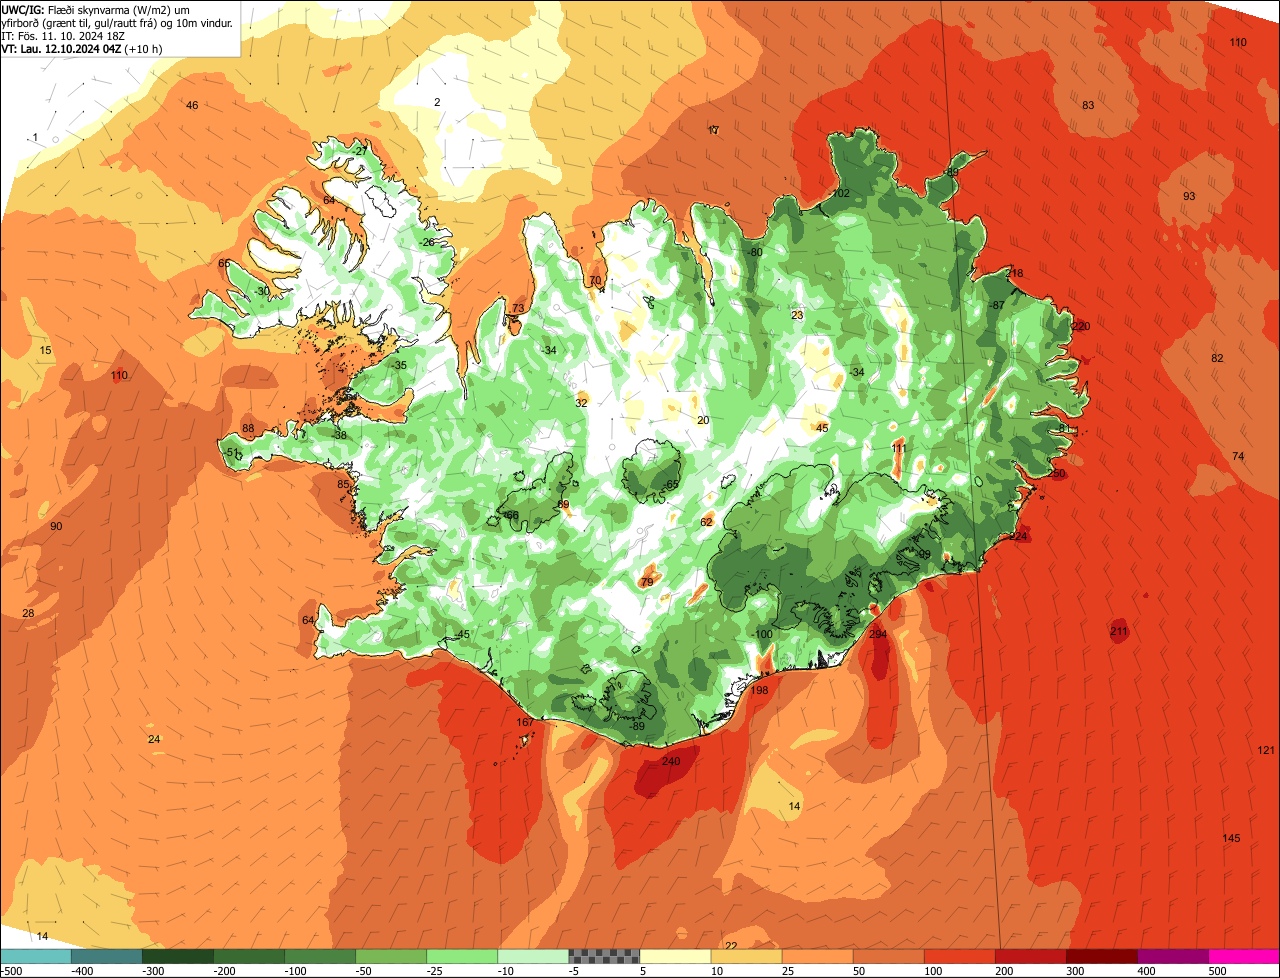The width and height of the screenshot is (1280, 978).
Task: Click the heat flux value 24
Action: click(154, 740)
